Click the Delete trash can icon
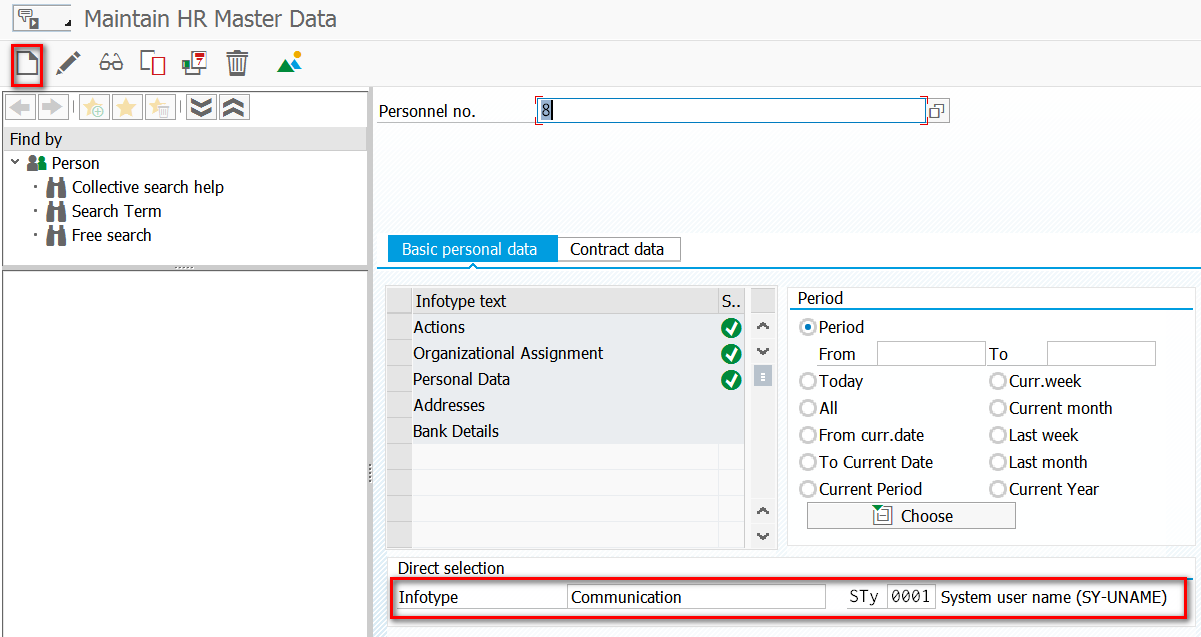 pos(237,64)
